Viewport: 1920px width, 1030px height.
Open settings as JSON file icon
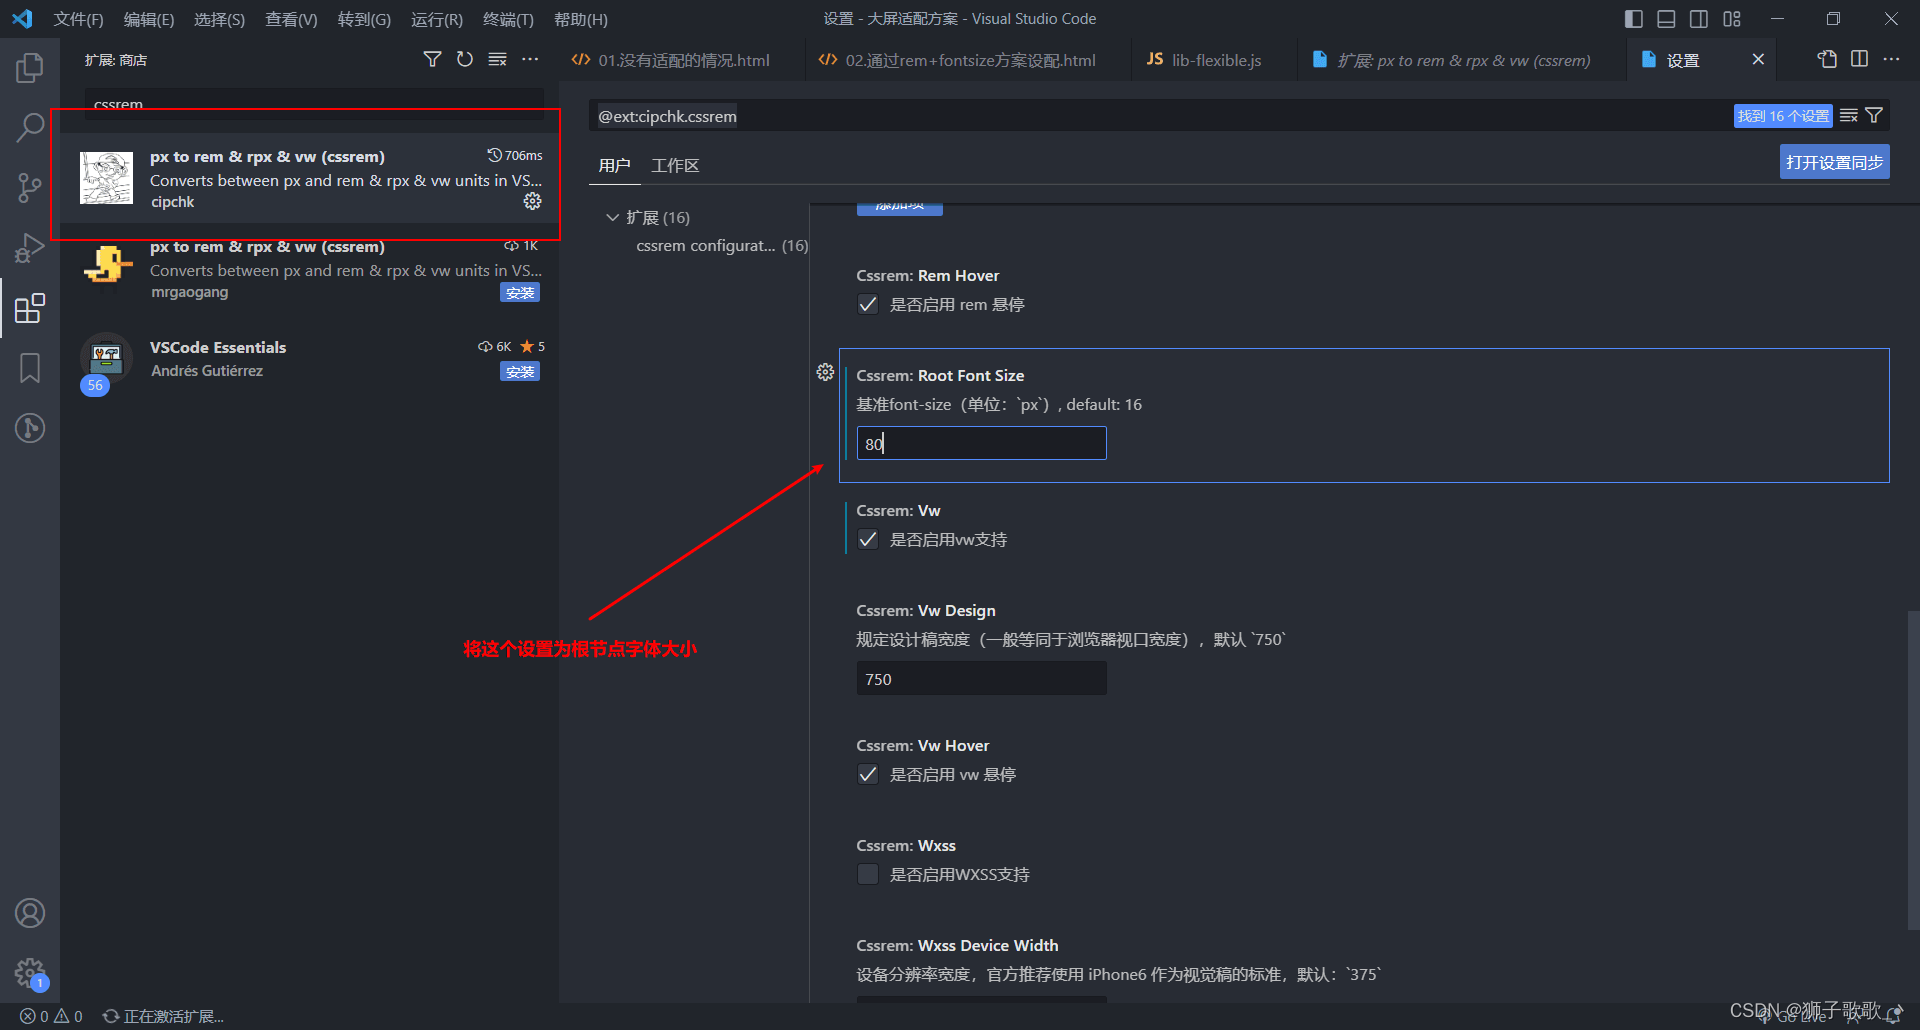point(1827,59)
